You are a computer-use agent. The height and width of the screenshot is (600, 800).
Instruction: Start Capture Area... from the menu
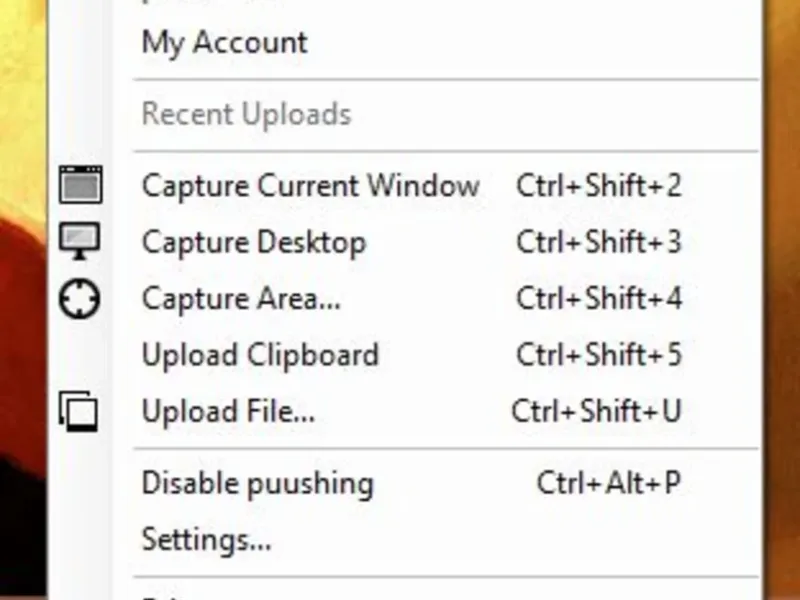[x=241, y=299]
